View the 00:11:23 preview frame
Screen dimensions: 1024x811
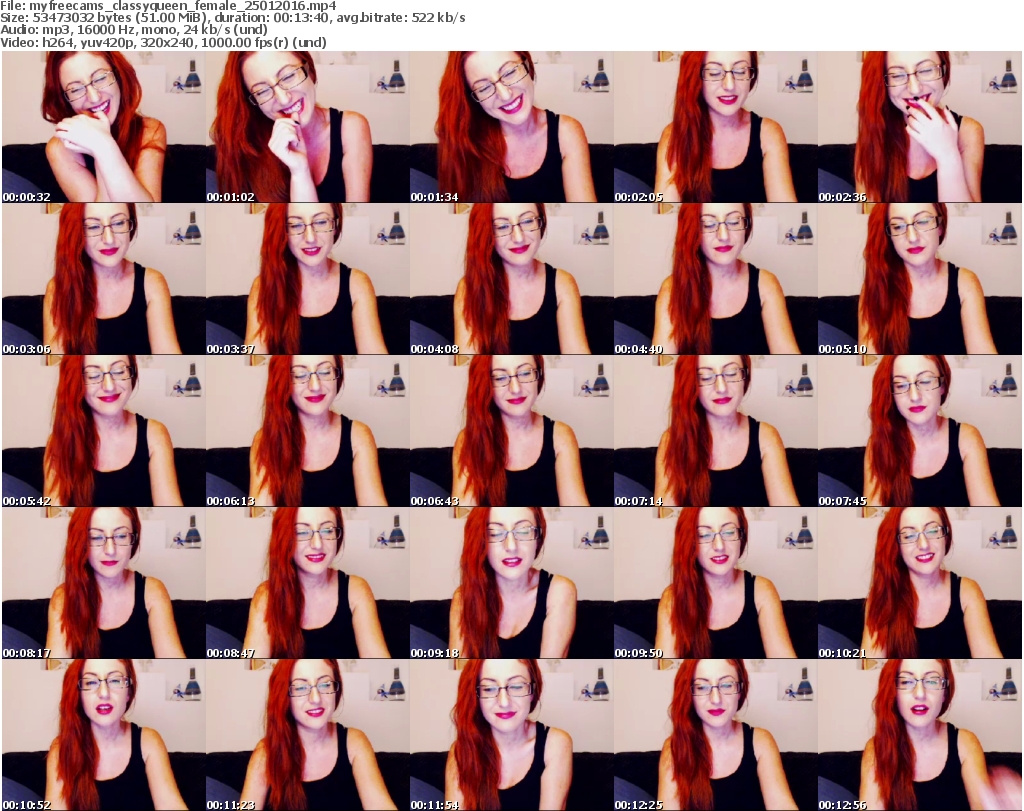pyautogui.click(x=308, y=735)
